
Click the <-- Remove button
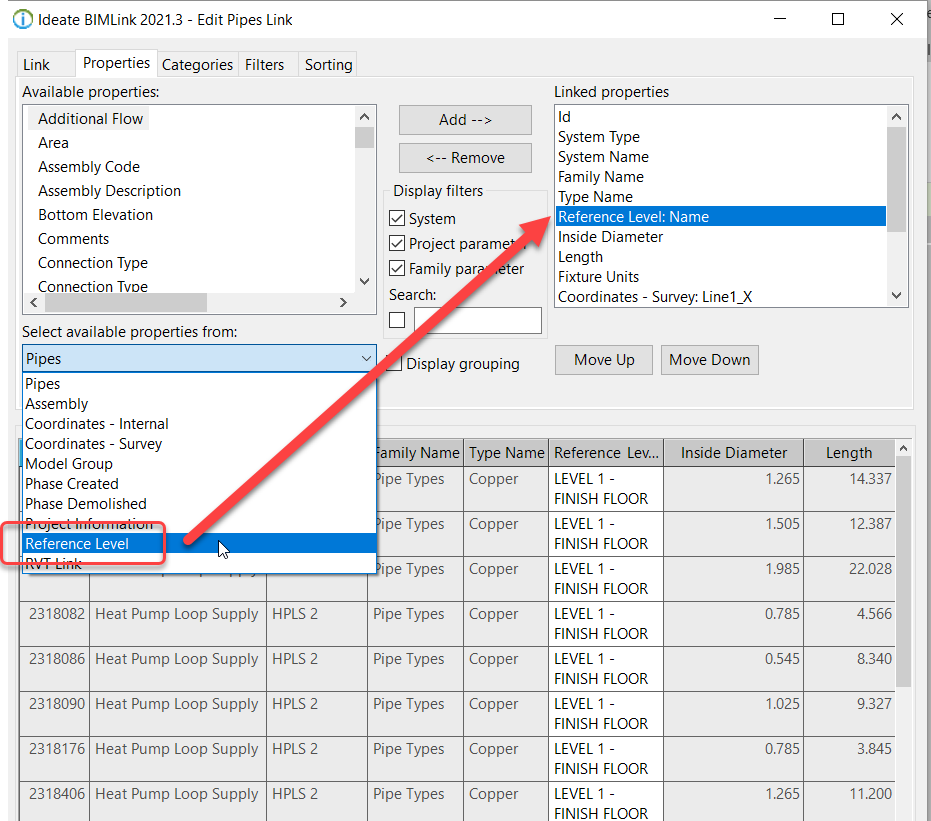[x=464, y=158]
